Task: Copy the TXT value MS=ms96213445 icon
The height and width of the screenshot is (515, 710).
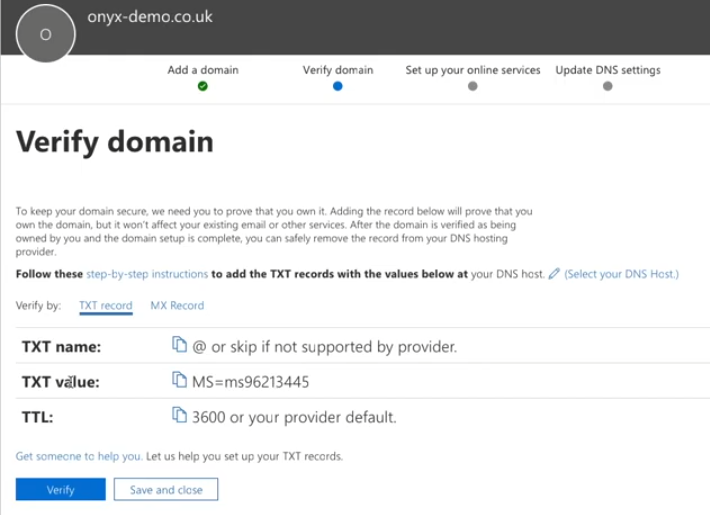Action: coord(179,380)
